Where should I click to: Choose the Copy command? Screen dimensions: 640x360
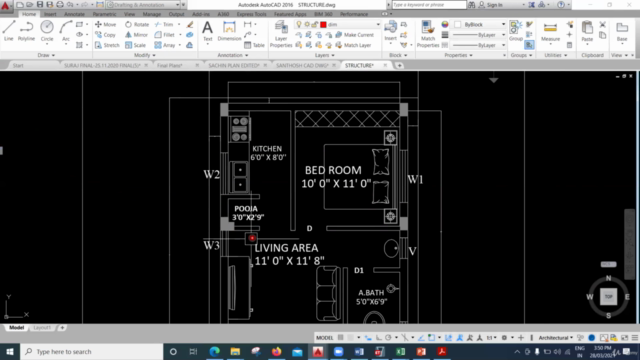coord(106,35)
